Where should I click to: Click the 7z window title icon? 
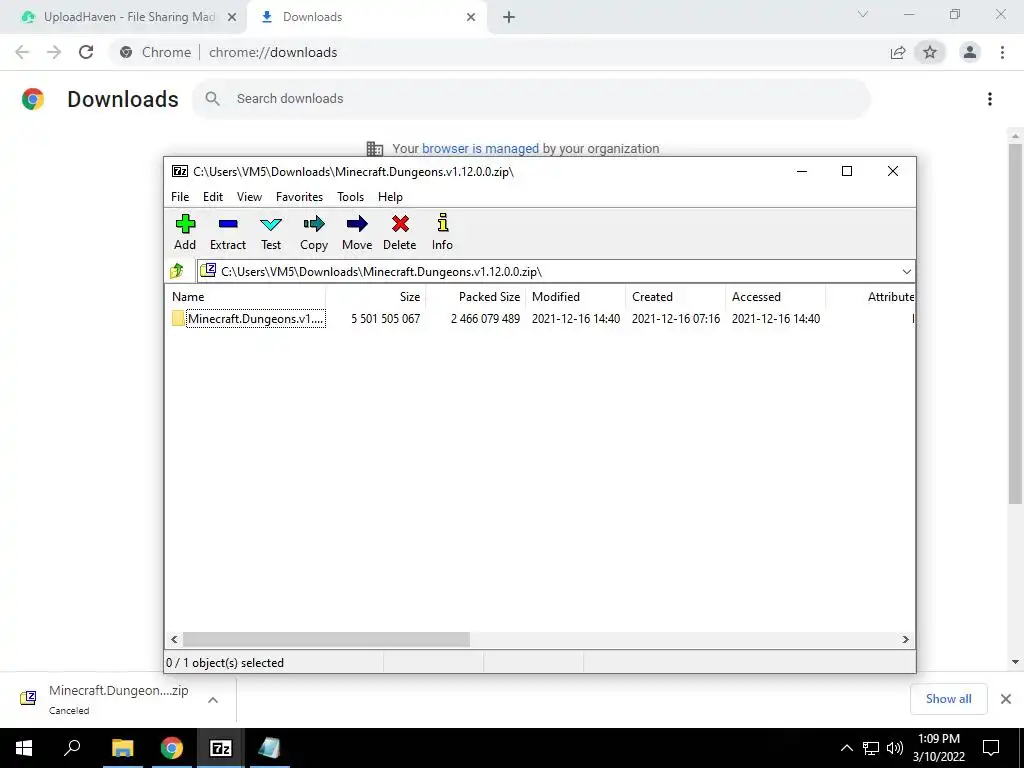click(180, 171)
